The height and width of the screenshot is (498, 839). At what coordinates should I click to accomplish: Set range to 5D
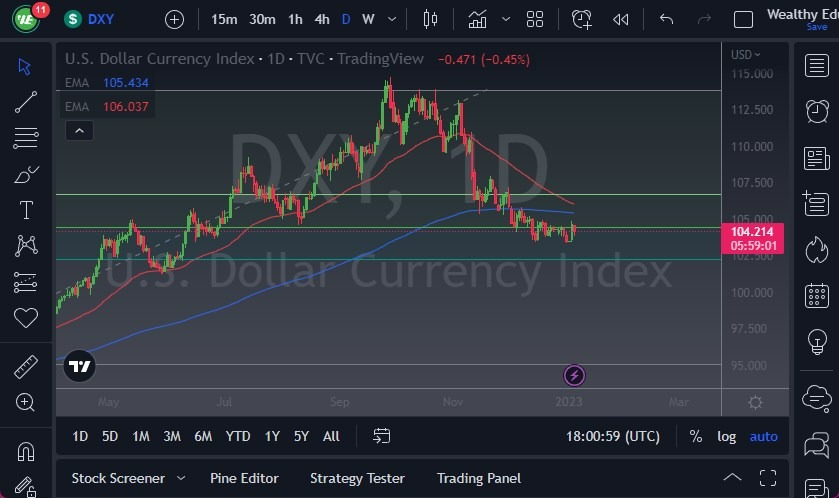click(110, 436)
